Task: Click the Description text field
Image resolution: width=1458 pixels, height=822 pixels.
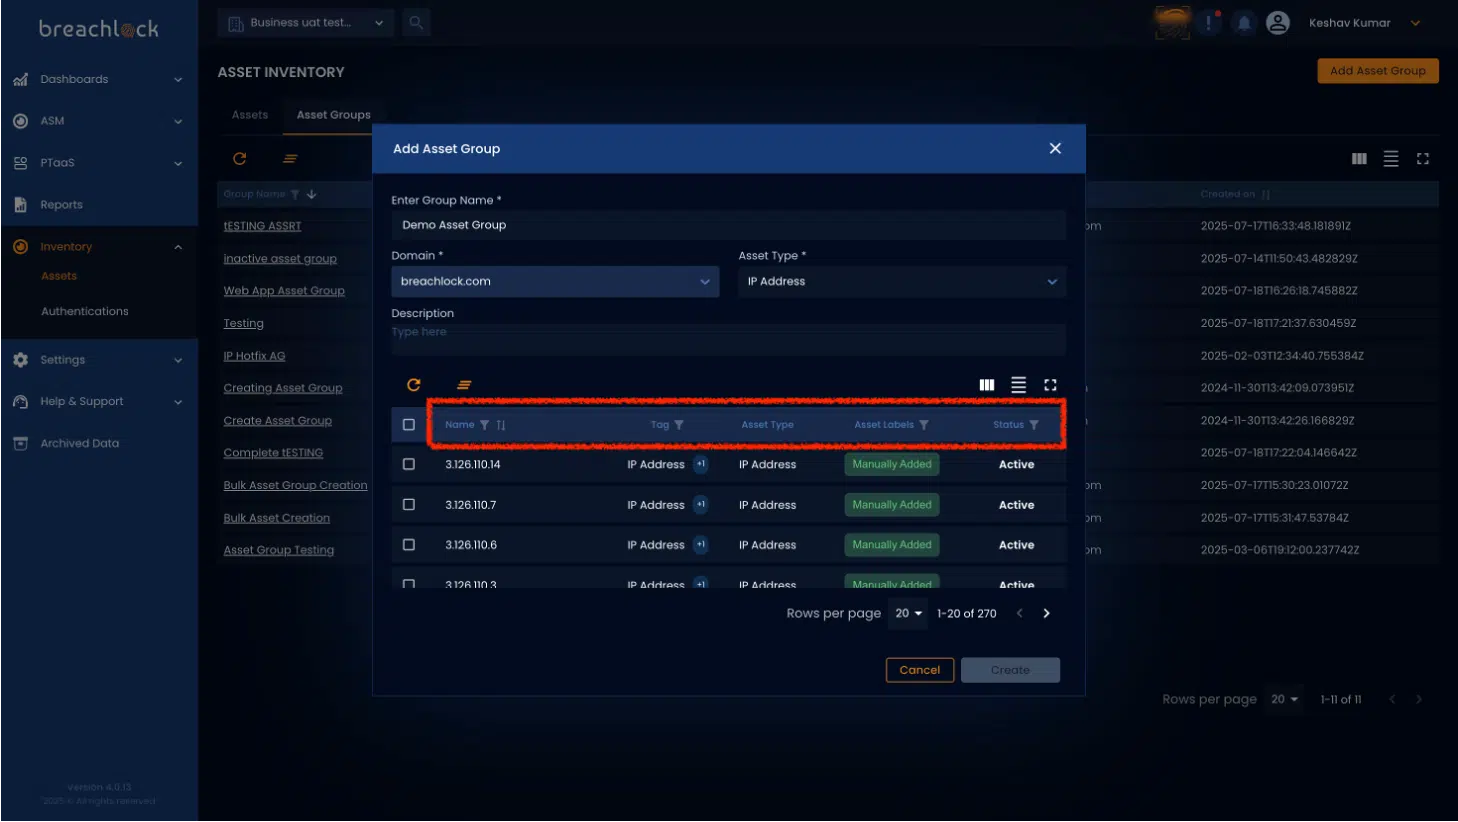Action: [728, 339]
